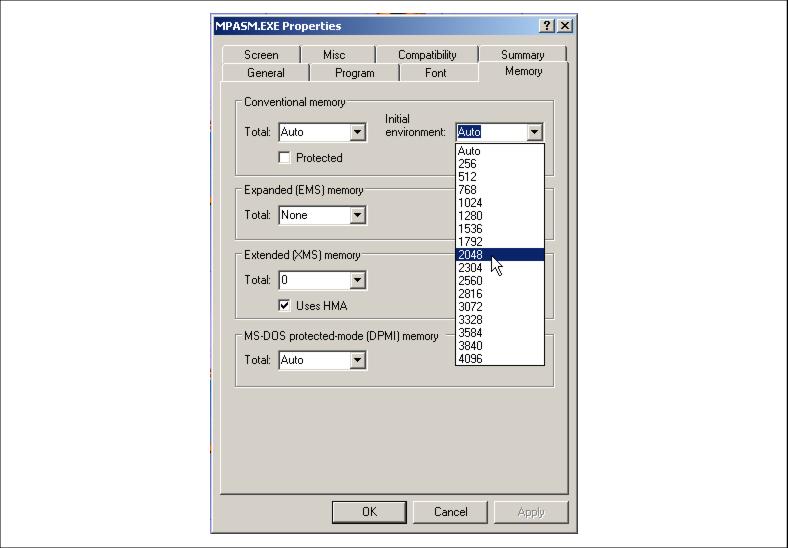Screen dimensions: 788x548
Task: Select 2304 in the dropdown list
Action: click(x=500, y=268)
